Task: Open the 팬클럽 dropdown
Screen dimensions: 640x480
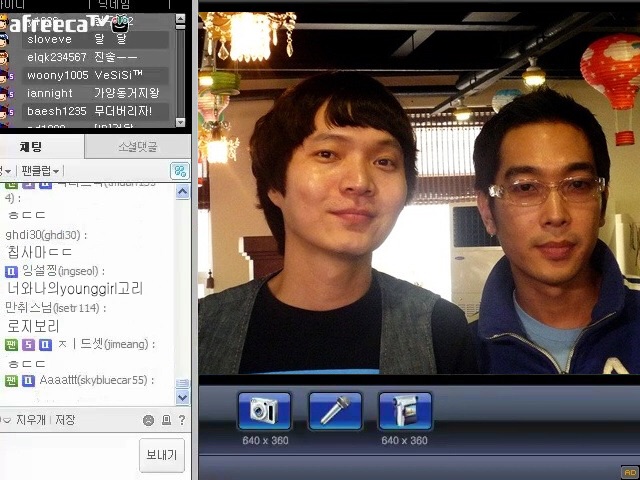Action: pyautogui.click(x=41, y=171)
